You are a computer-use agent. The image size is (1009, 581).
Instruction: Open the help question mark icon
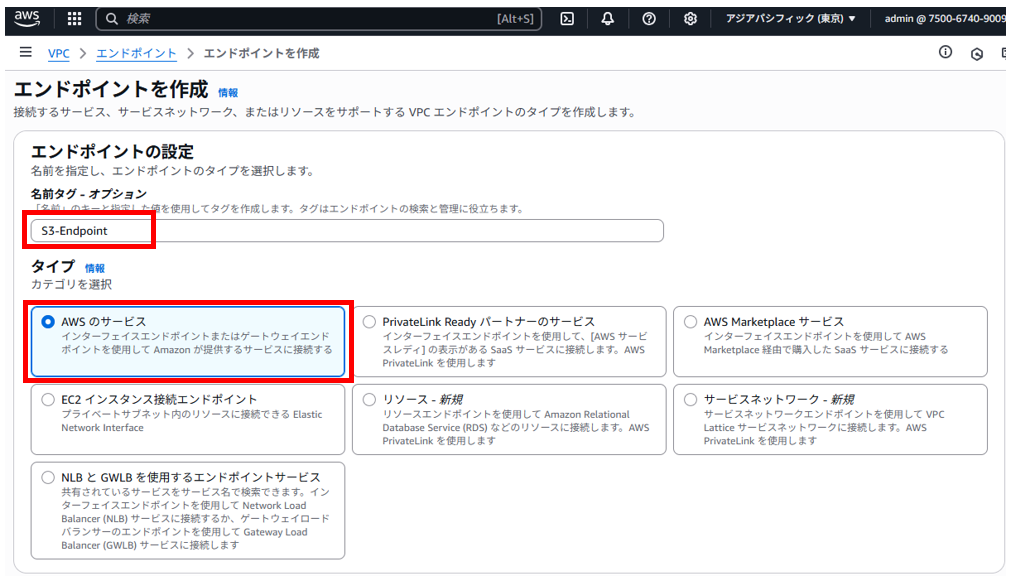point(649,19)
